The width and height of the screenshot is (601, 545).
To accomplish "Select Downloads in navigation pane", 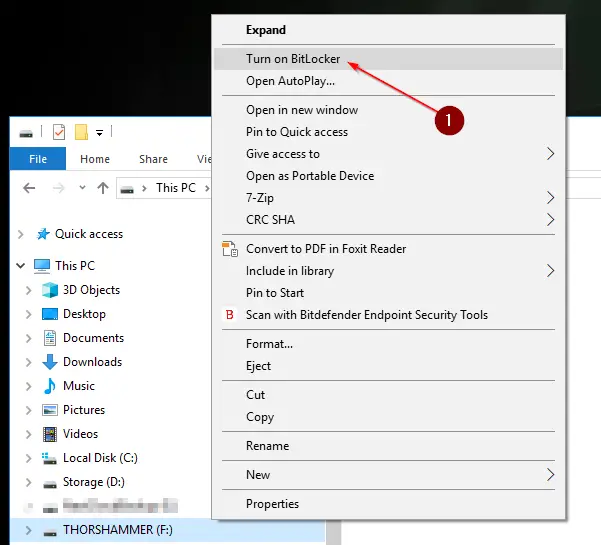I will coord(92,362).
